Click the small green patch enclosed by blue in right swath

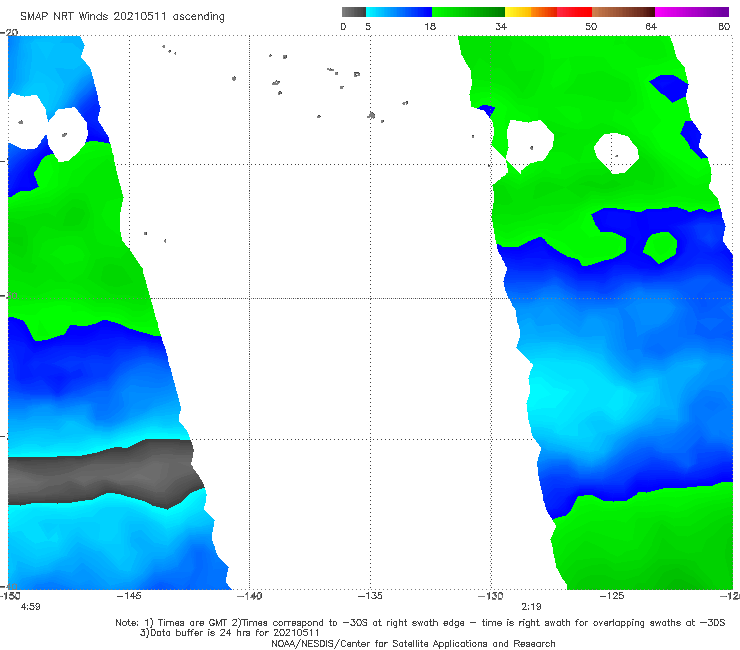[x=660, y=247]
